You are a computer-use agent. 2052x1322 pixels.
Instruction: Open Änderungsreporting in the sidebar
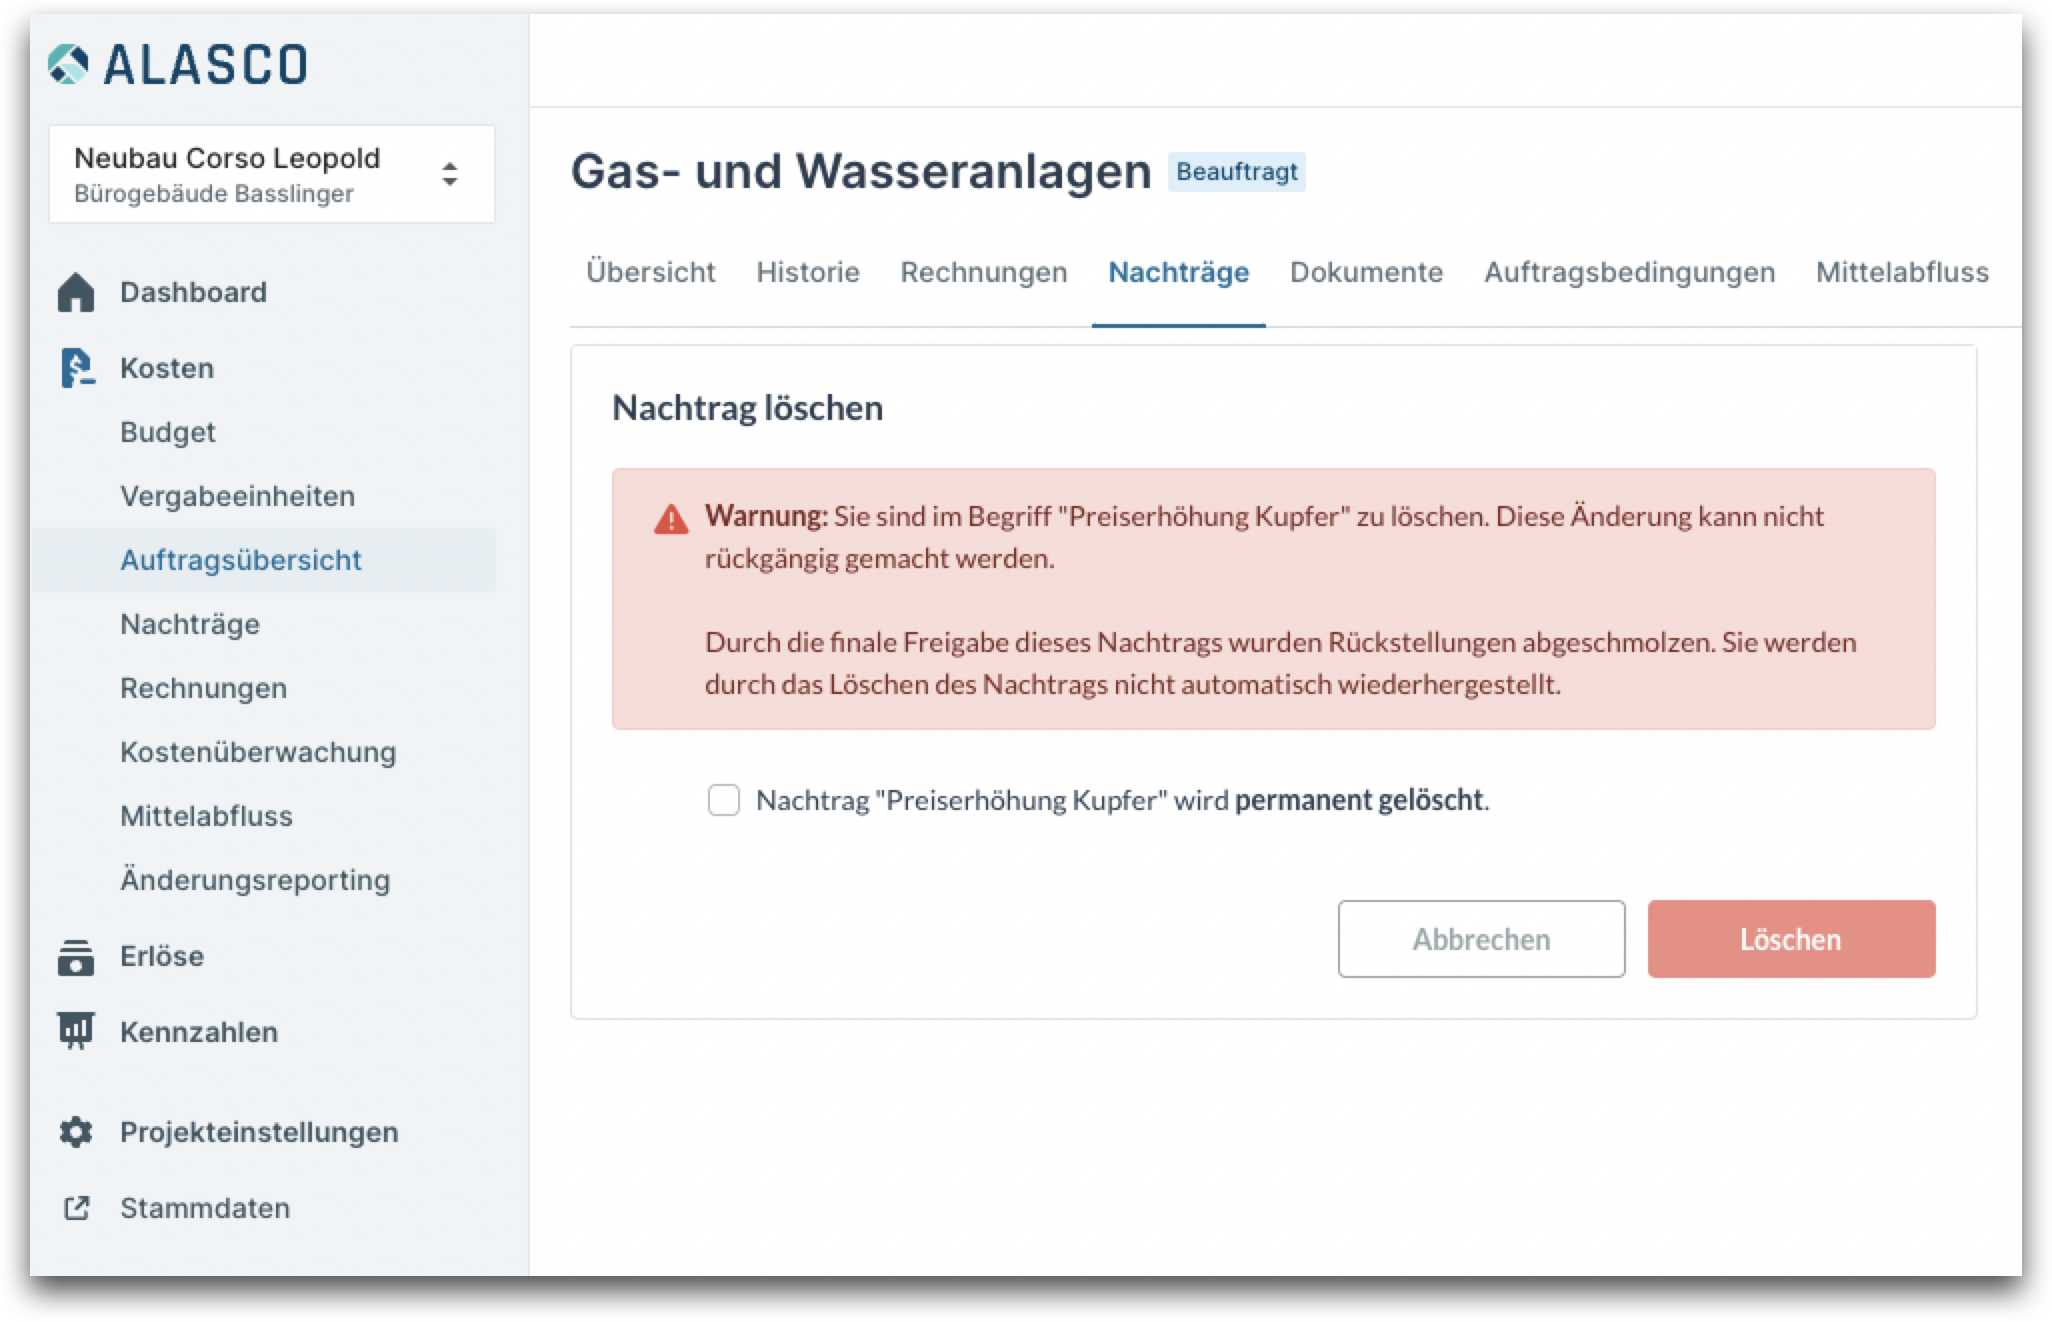[255, 880]
